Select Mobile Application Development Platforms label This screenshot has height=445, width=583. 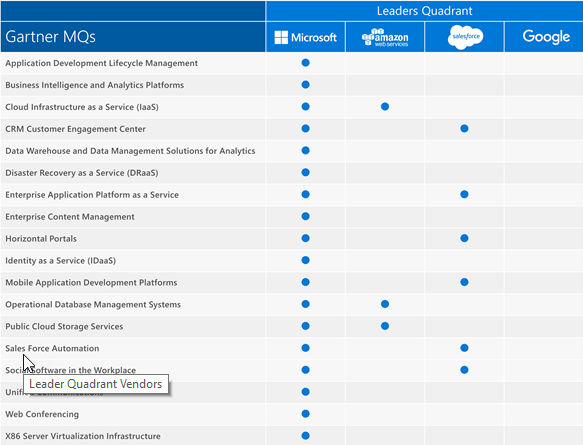click(x=91, y=283)
